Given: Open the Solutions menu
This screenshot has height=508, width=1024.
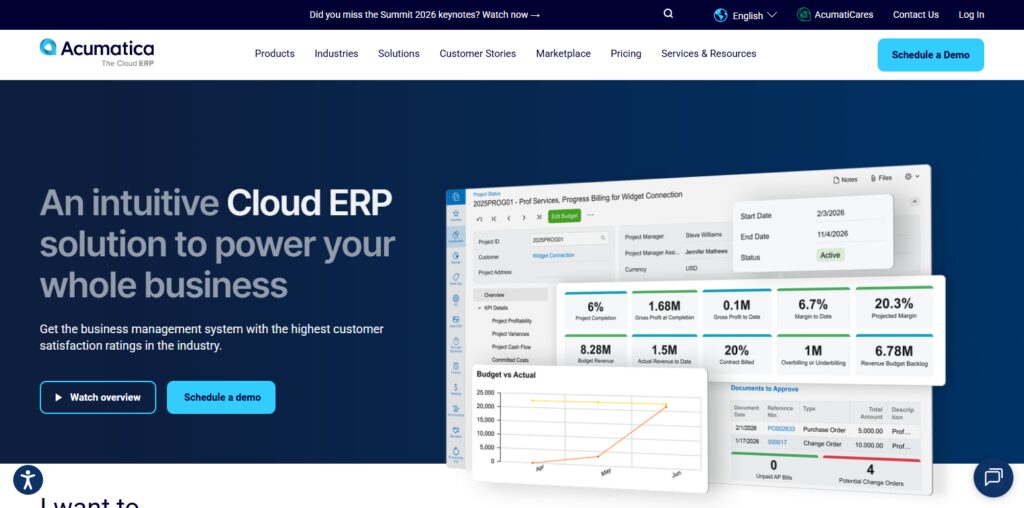Looking at the screenshot, I should [x=398, y=54].
